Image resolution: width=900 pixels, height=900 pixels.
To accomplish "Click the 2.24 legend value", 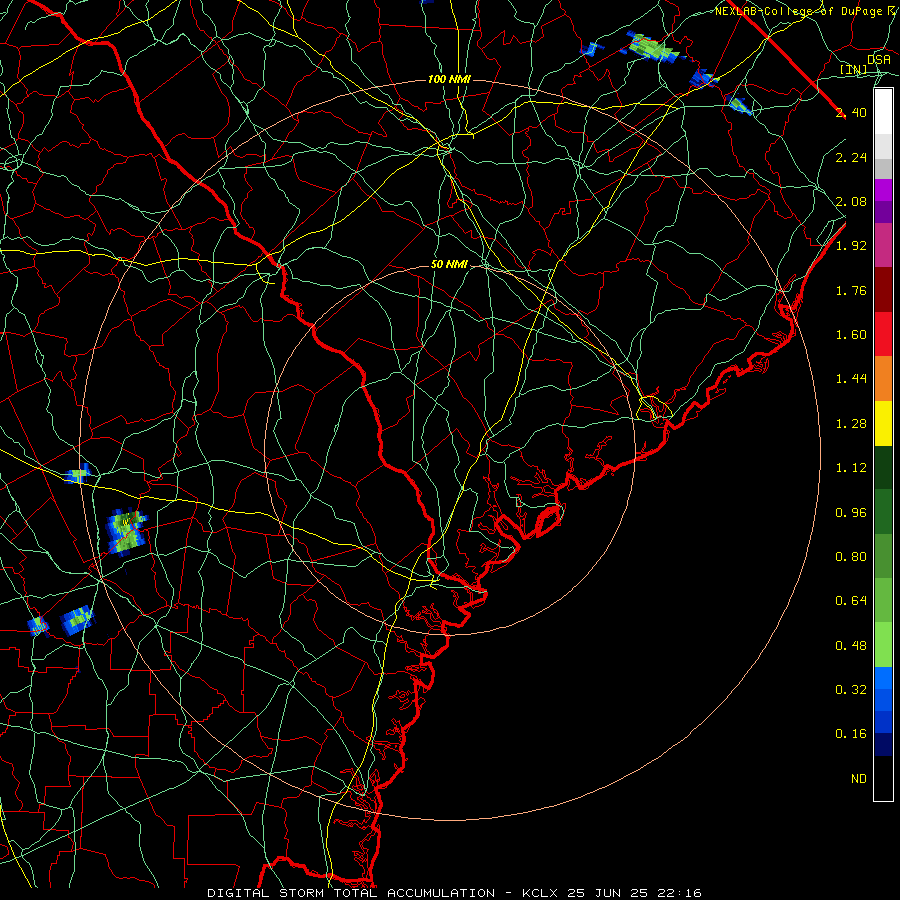I will [851, 157].
